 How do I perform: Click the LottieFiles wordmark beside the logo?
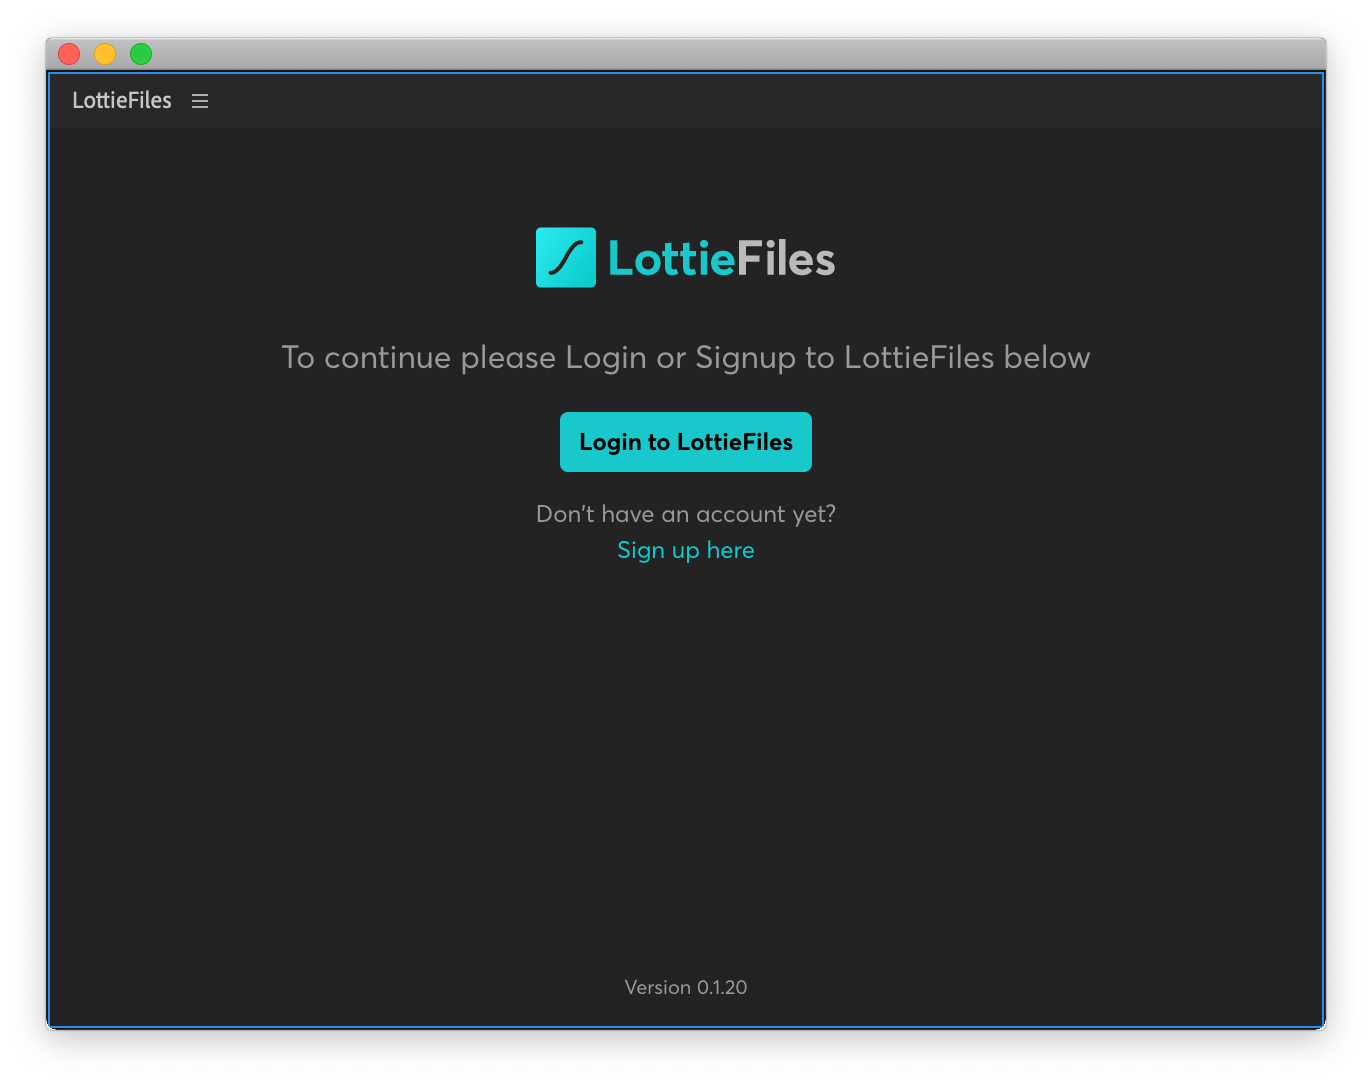[x=722, y=259]
